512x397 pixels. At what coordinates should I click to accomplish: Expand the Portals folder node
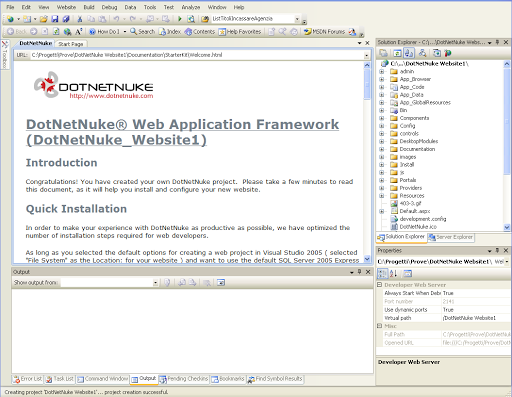coord(382,180)
